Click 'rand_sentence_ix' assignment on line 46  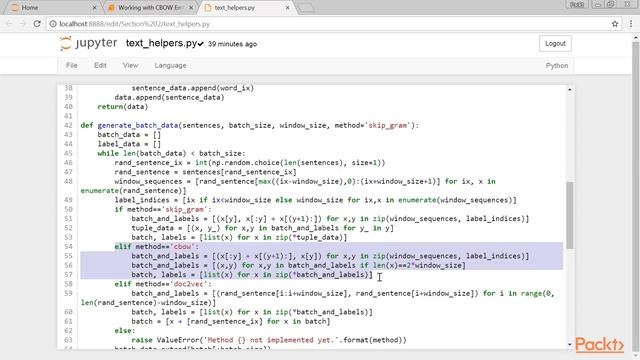(249, 163)
